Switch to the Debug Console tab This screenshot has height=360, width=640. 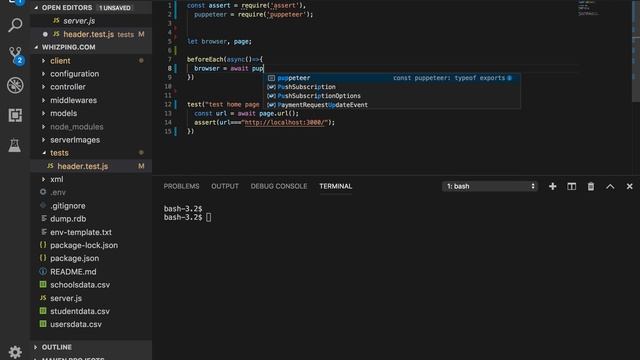pos(279,186)
